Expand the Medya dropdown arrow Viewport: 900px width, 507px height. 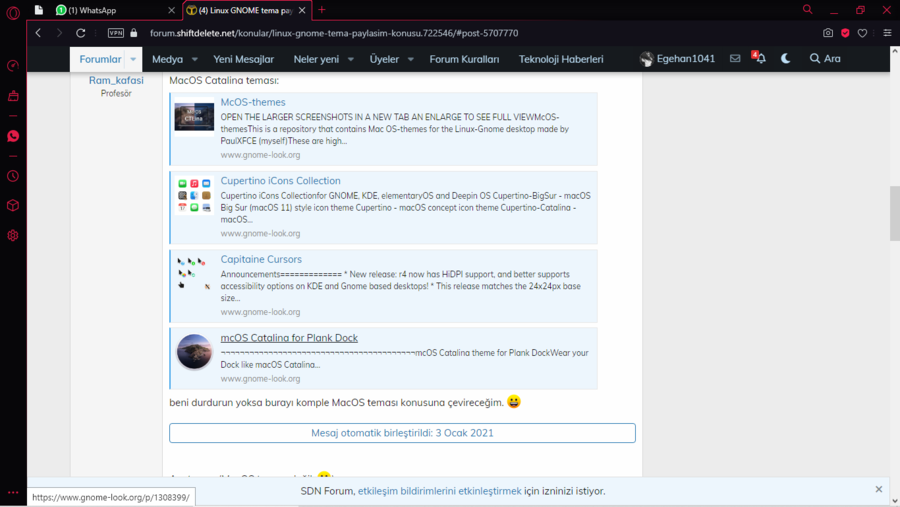point(195,59)
